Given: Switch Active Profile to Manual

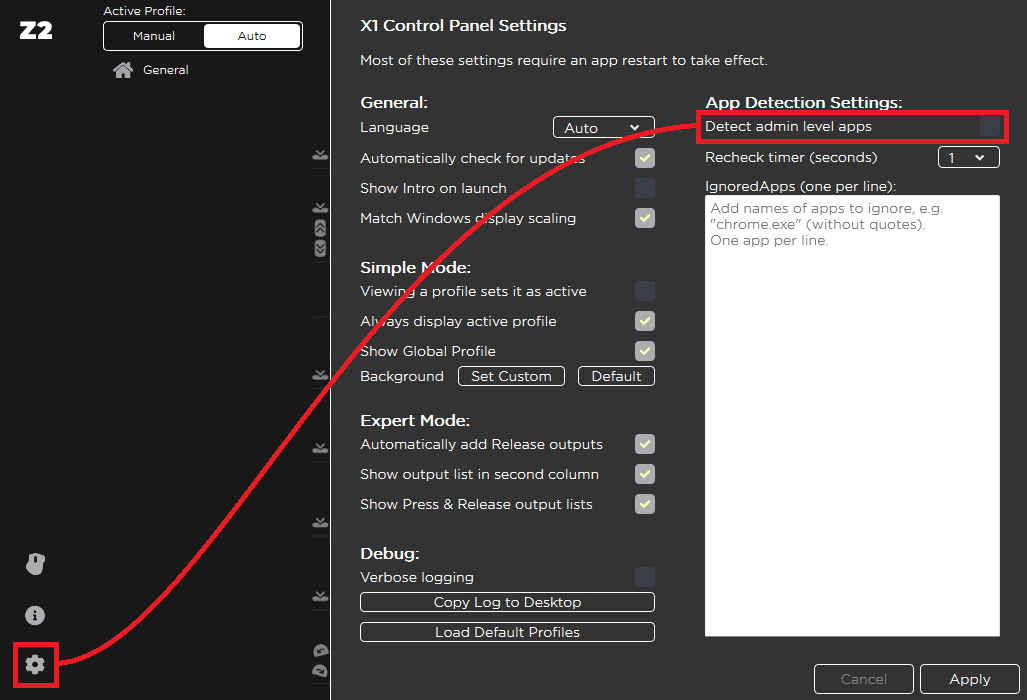Looking at the screenshot, I should point(154,36).
